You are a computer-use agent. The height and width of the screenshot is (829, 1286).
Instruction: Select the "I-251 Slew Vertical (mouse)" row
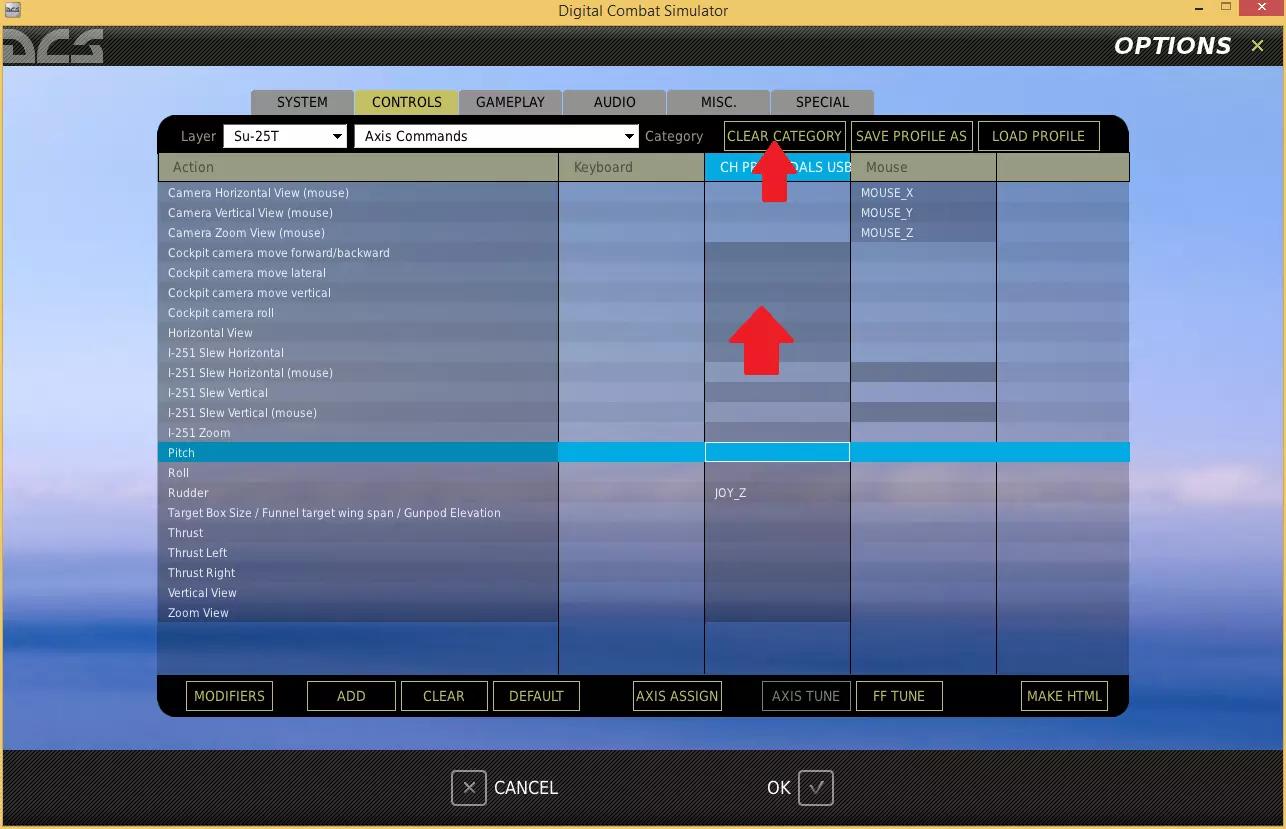tap(358, 413)
